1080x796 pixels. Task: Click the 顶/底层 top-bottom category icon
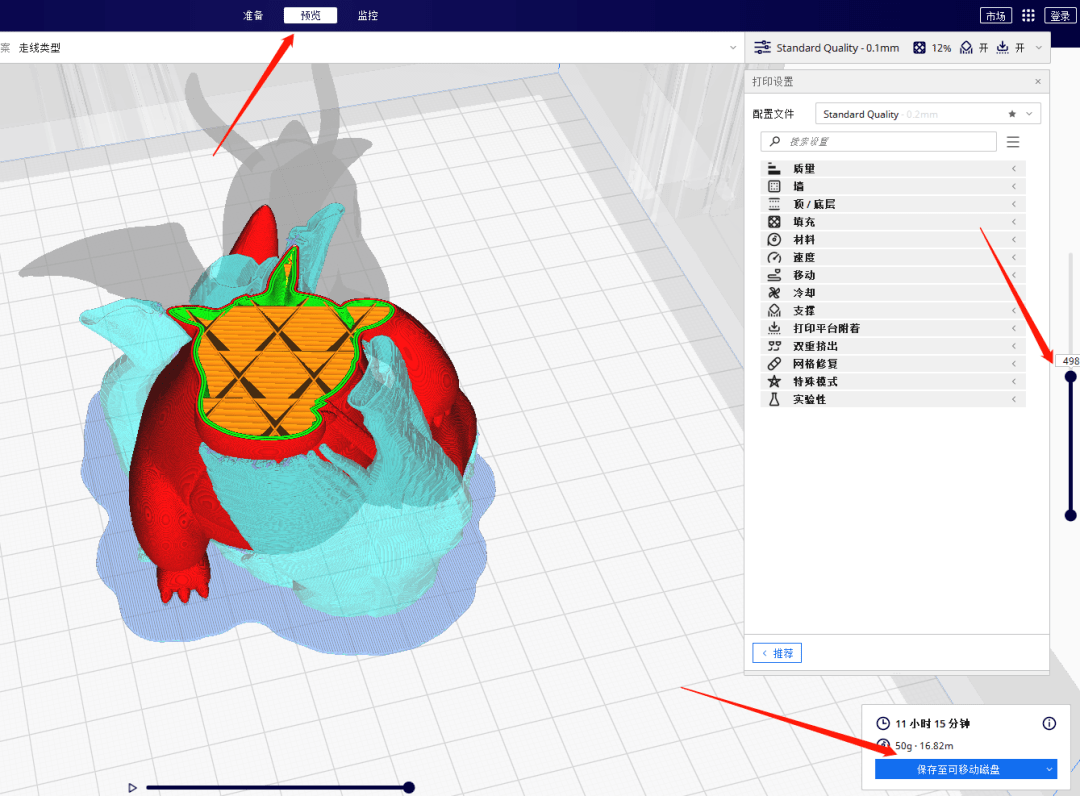point(774,204)
